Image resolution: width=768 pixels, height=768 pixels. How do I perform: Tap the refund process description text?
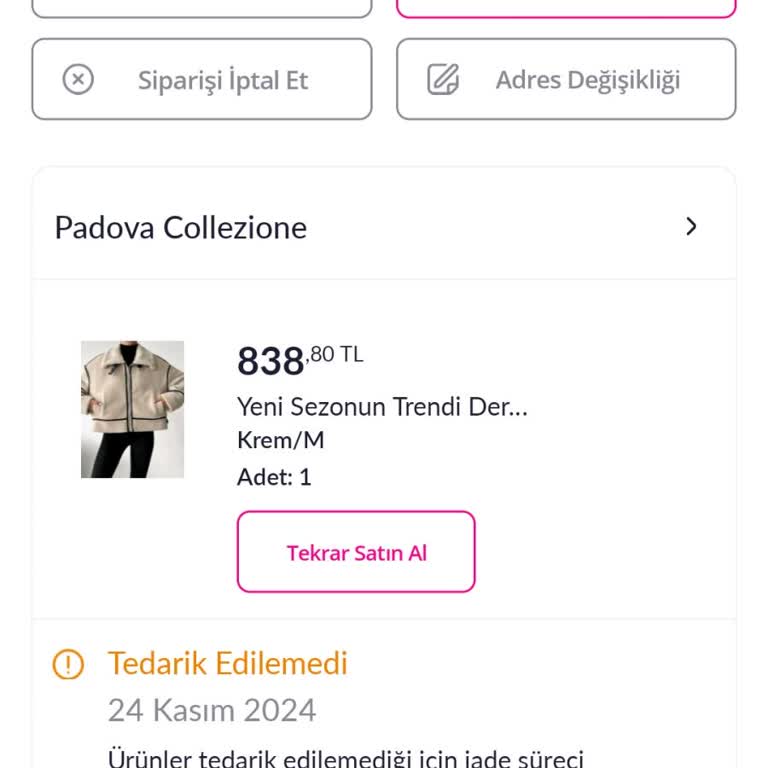(345, 757)
